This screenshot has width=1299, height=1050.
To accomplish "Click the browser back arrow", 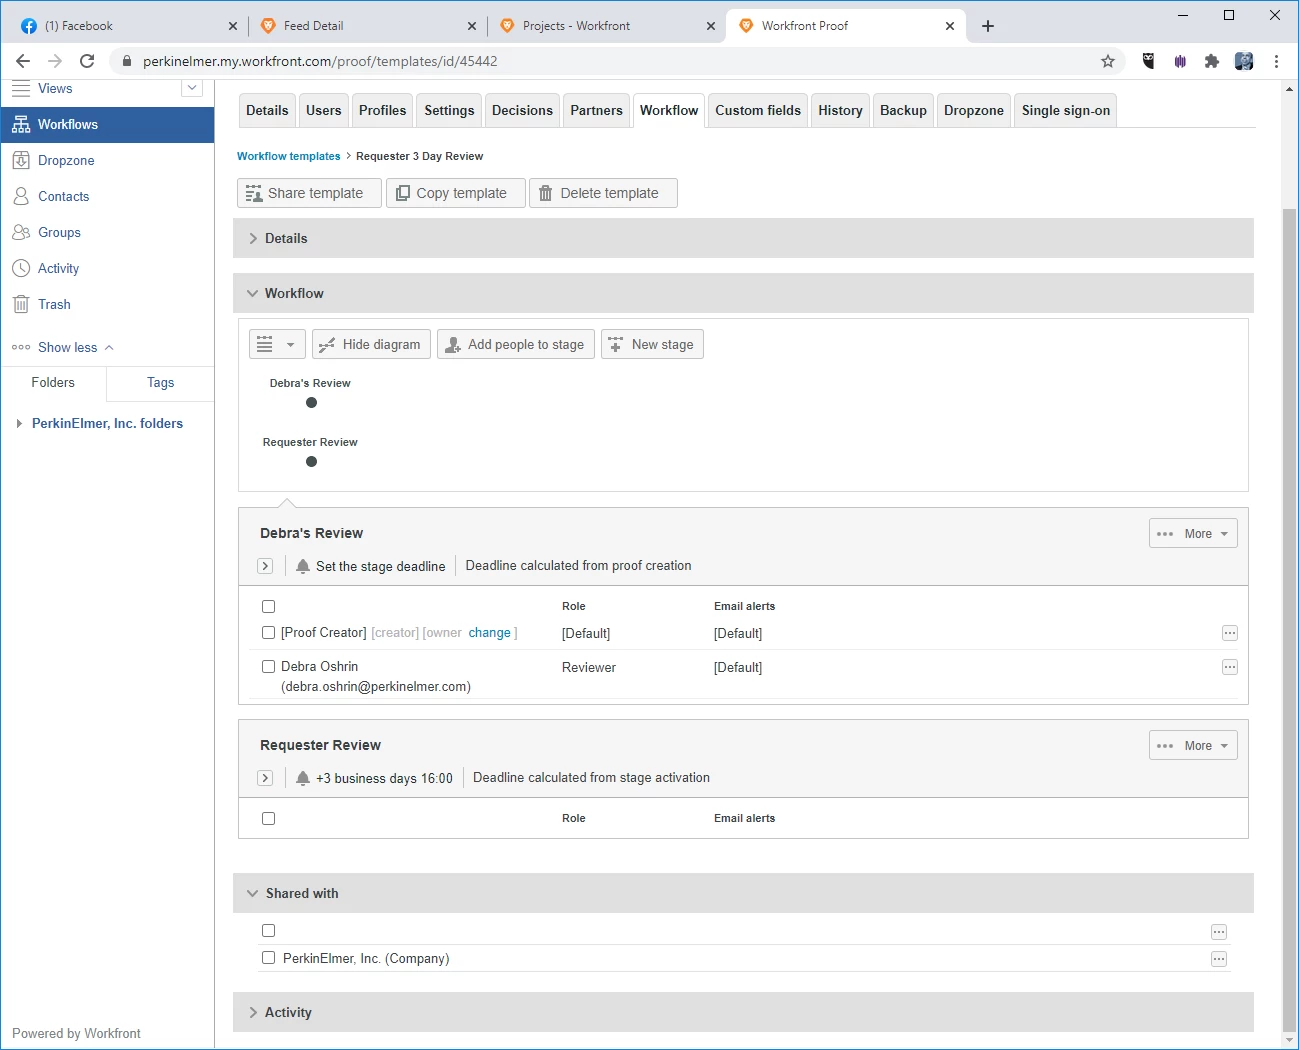I will pyautogui.click(x=23, y=61).
